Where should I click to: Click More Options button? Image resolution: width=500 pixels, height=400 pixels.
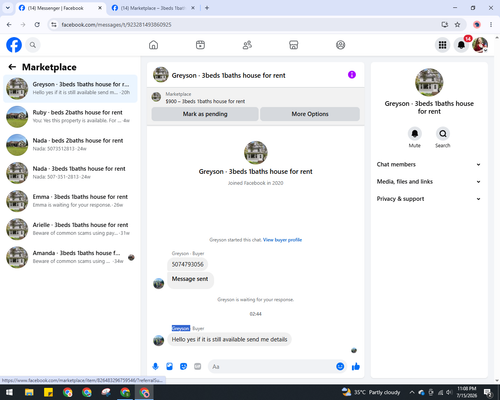[x=310, y=114]
